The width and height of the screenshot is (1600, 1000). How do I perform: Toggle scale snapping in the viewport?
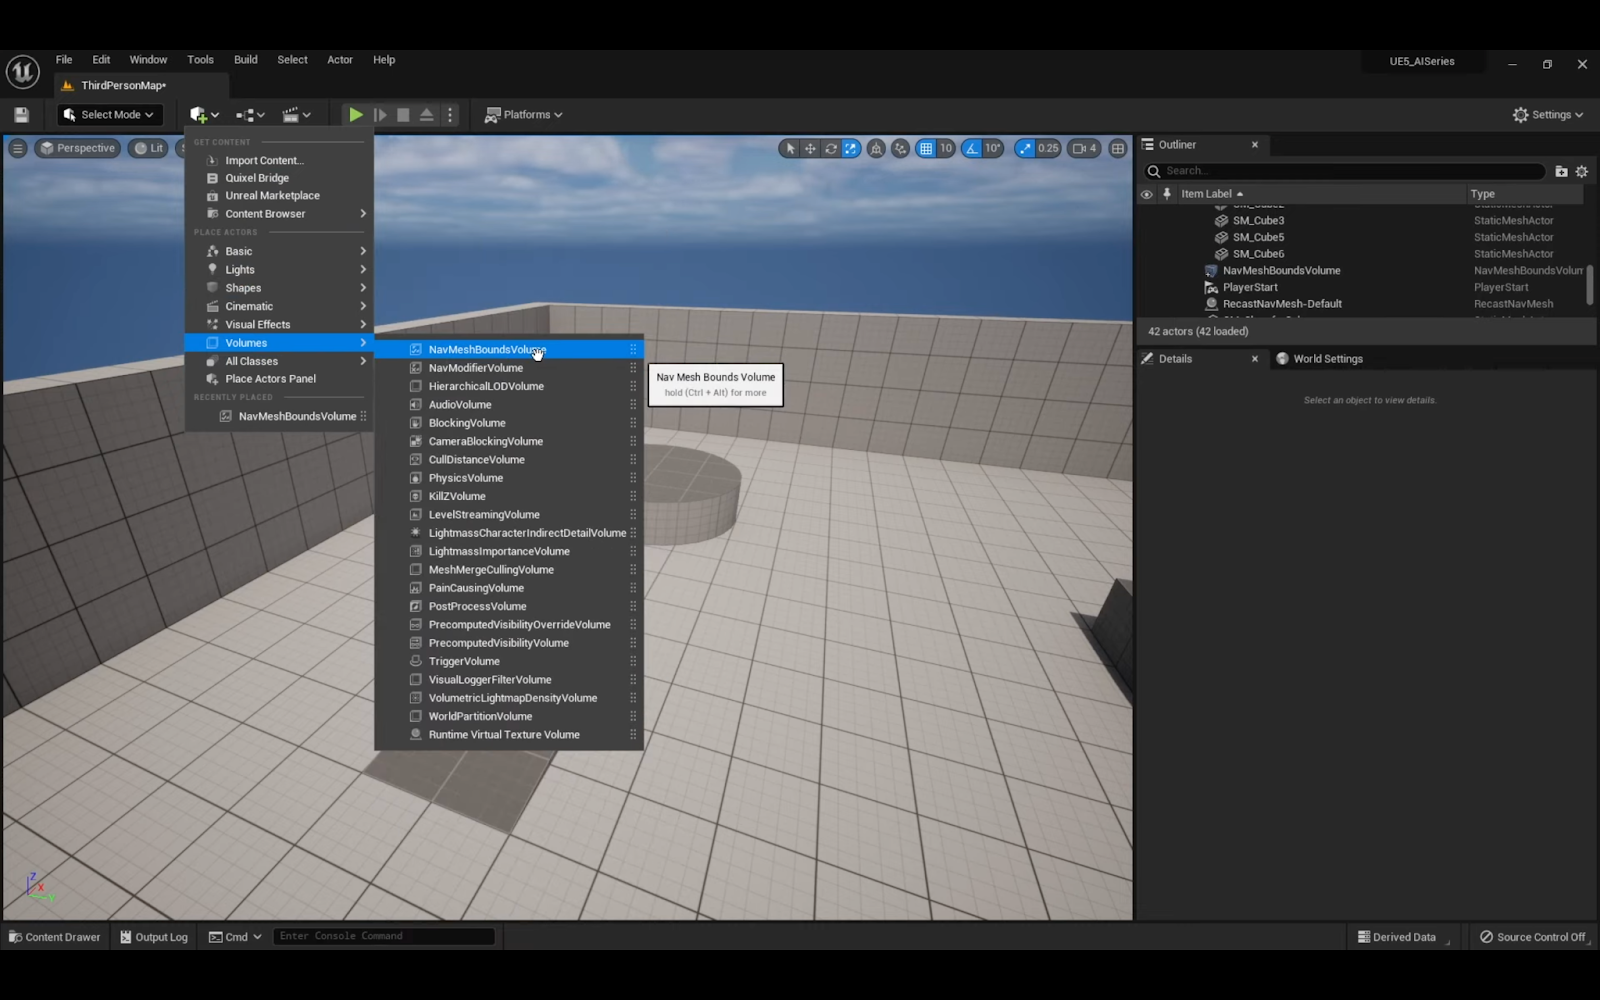pos(1025,148)
